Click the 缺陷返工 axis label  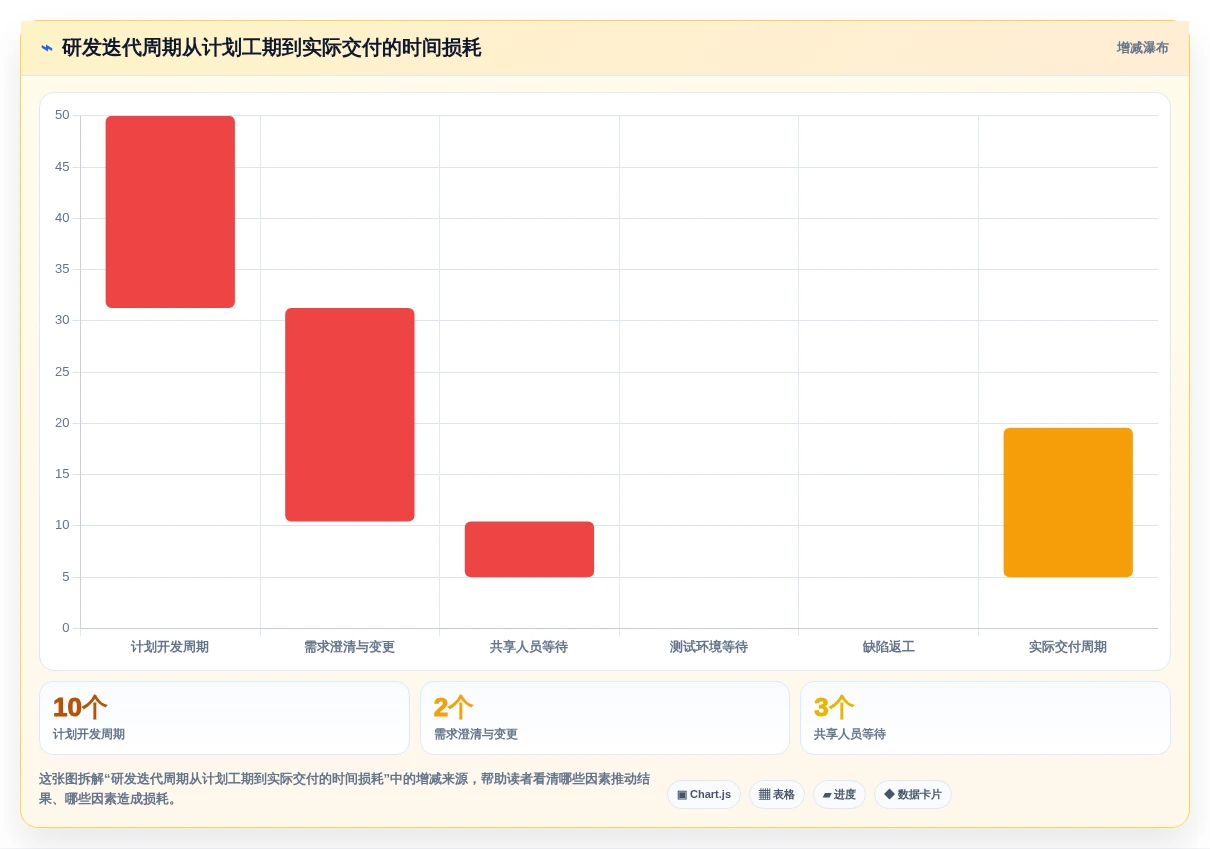pyautogui.click(x=889, y=647)
